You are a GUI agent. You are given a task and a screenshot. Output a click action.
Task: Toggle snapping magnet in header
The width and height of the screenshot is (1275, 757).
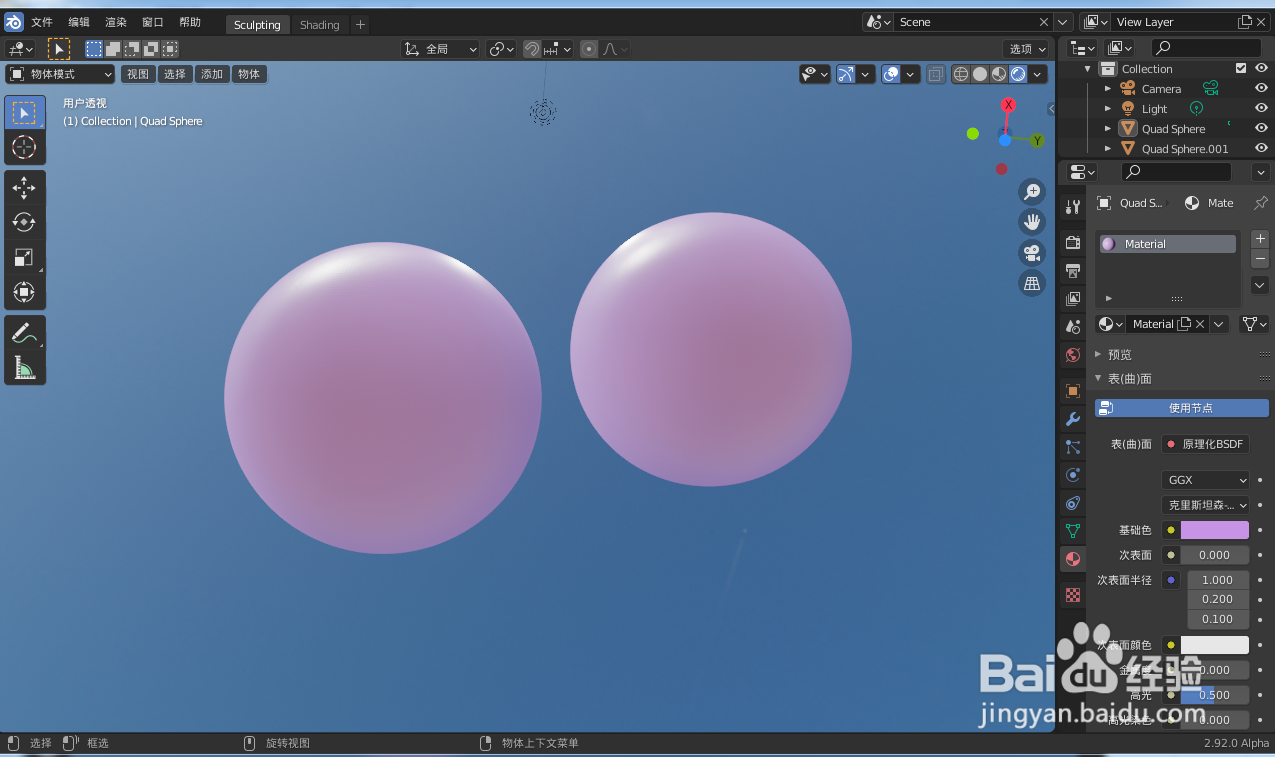533,49
